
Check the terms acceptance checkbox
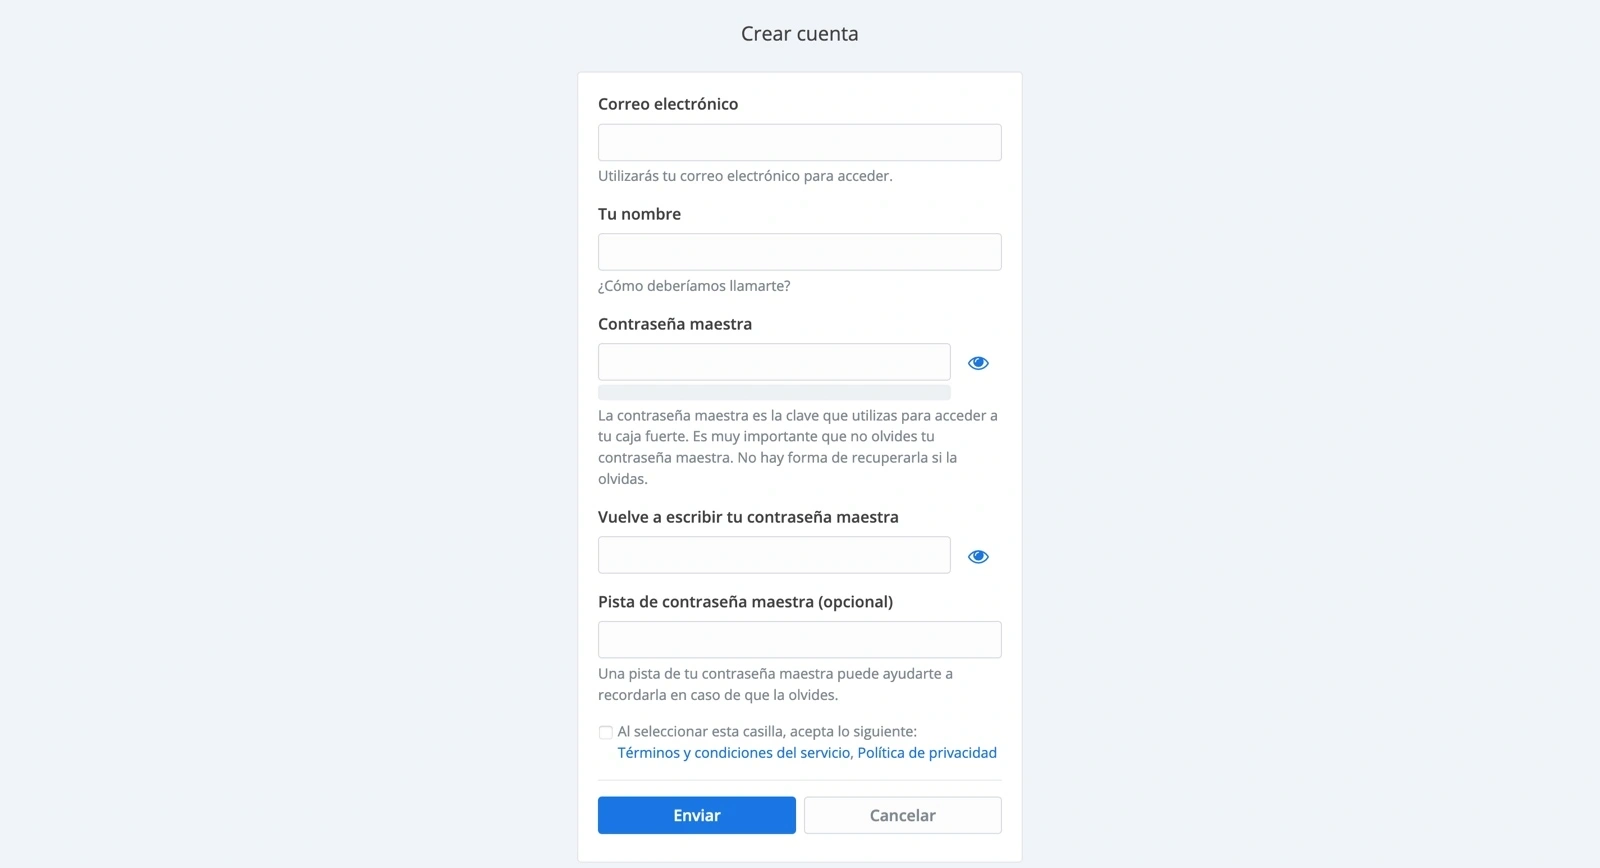pos(606,732)
